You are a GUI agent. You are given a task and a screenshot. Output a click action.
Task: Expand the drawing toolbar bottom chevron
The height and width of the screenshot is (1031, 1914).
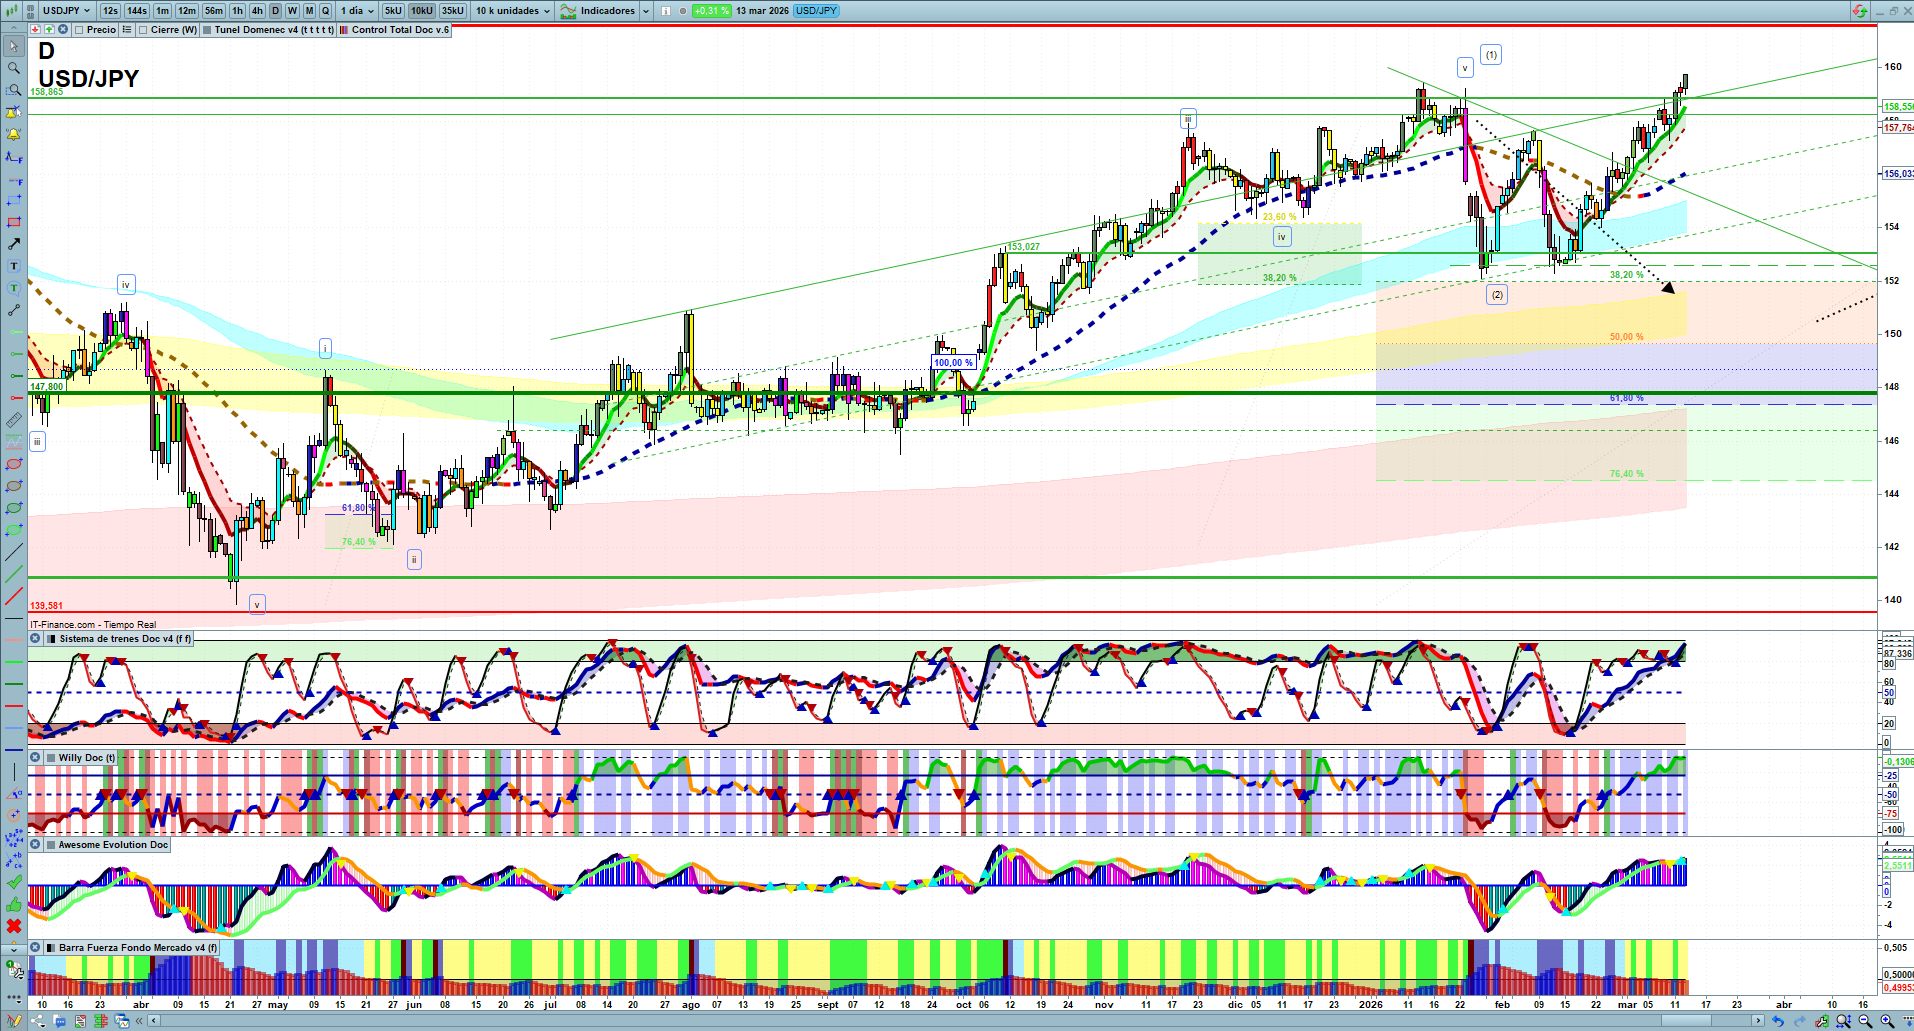(x=14, y=948)
